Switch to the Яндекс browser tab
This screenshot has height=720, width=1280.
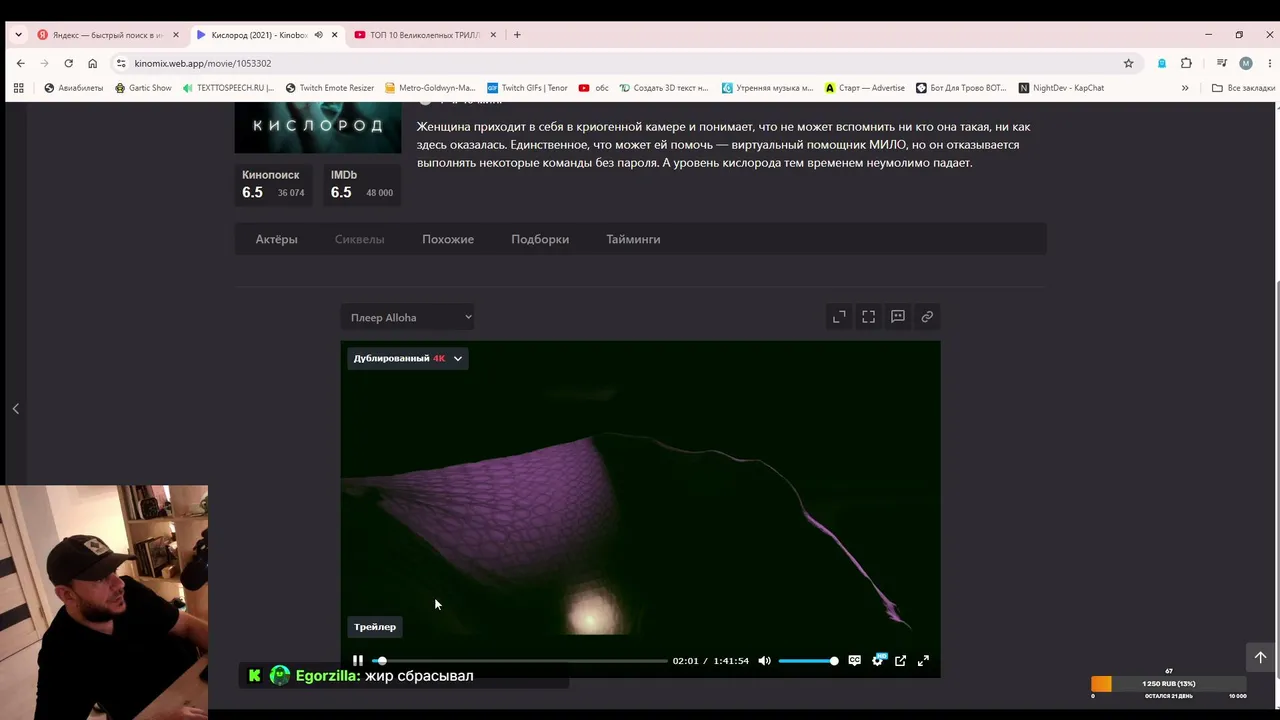tap(108, 35)
